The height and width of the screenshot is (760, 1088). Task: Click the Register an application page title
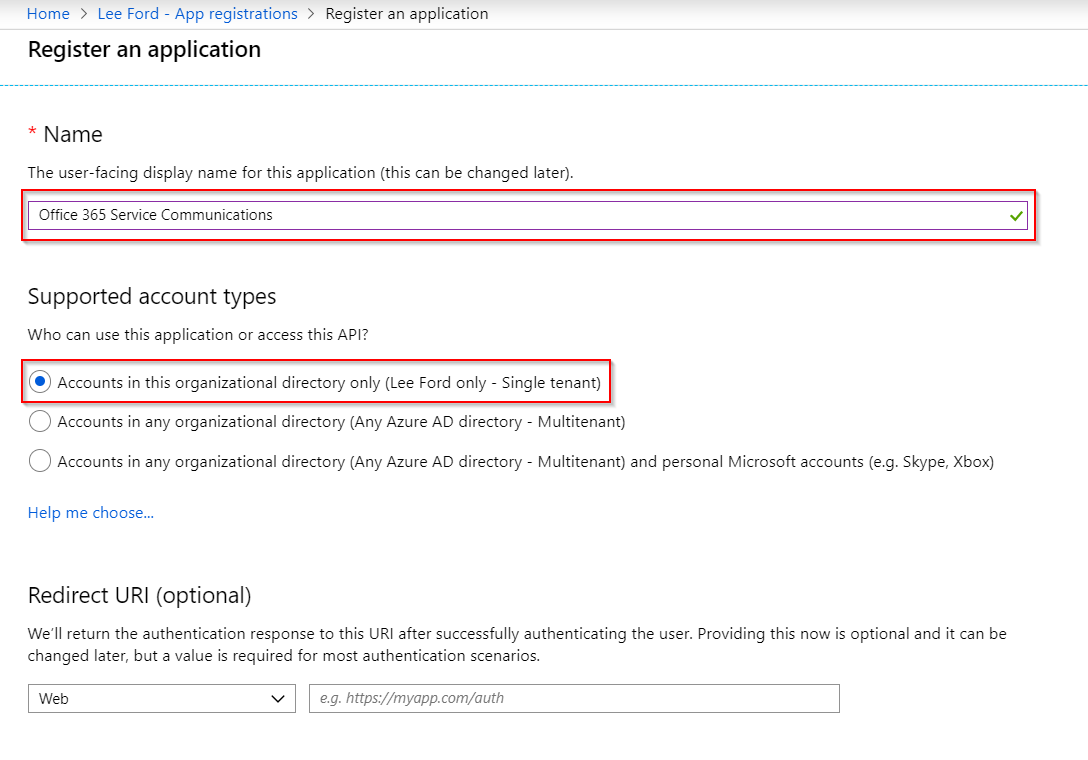pyautogui.click(x=144, y=49)
